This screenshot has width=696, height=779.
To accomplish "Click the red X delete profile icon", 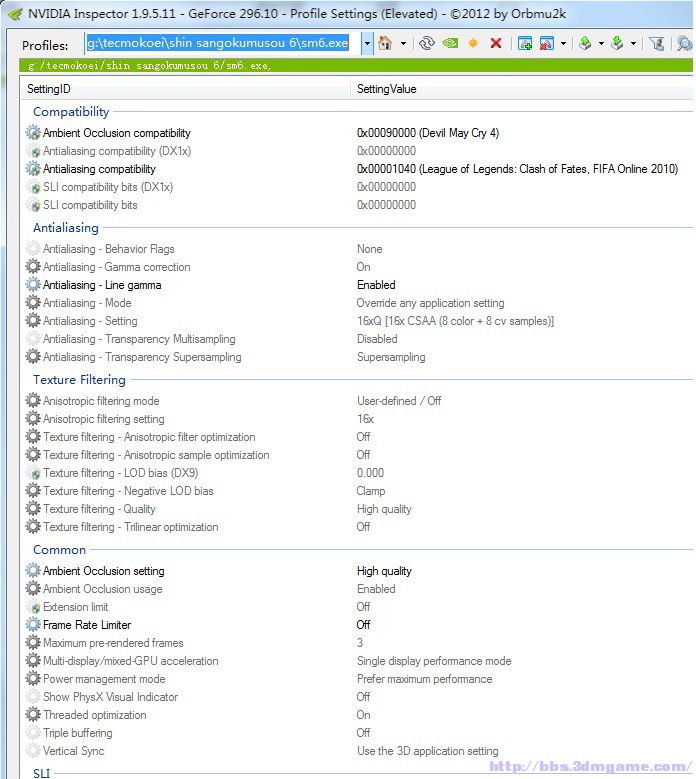I will click(x=495, y=43).
